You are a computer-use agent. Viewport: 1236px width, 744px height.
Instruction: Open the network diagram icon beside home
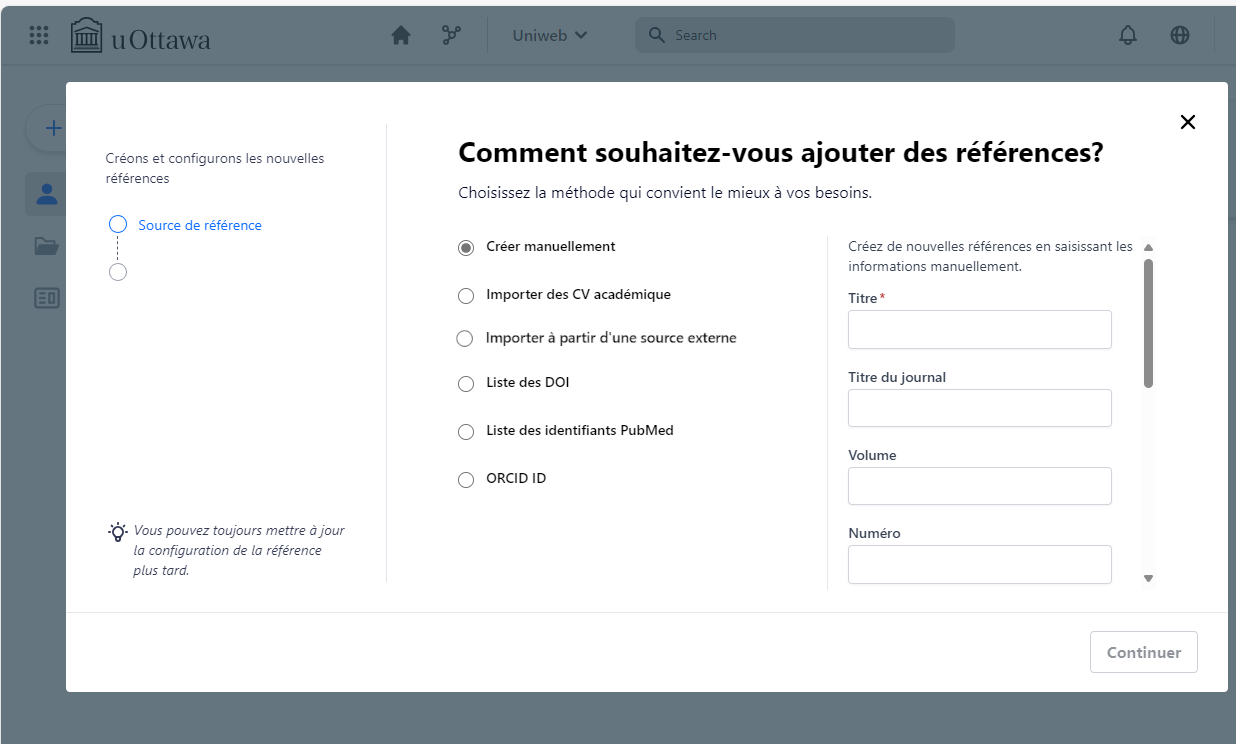click(450, 34)
